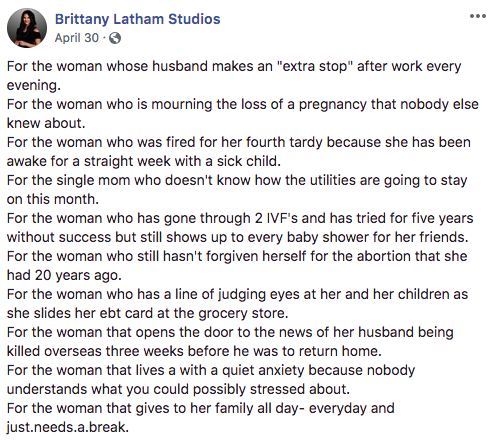This screenshot has height=440, width=494.
Task: Click the line about every baby shower
Action: (238, 237)
